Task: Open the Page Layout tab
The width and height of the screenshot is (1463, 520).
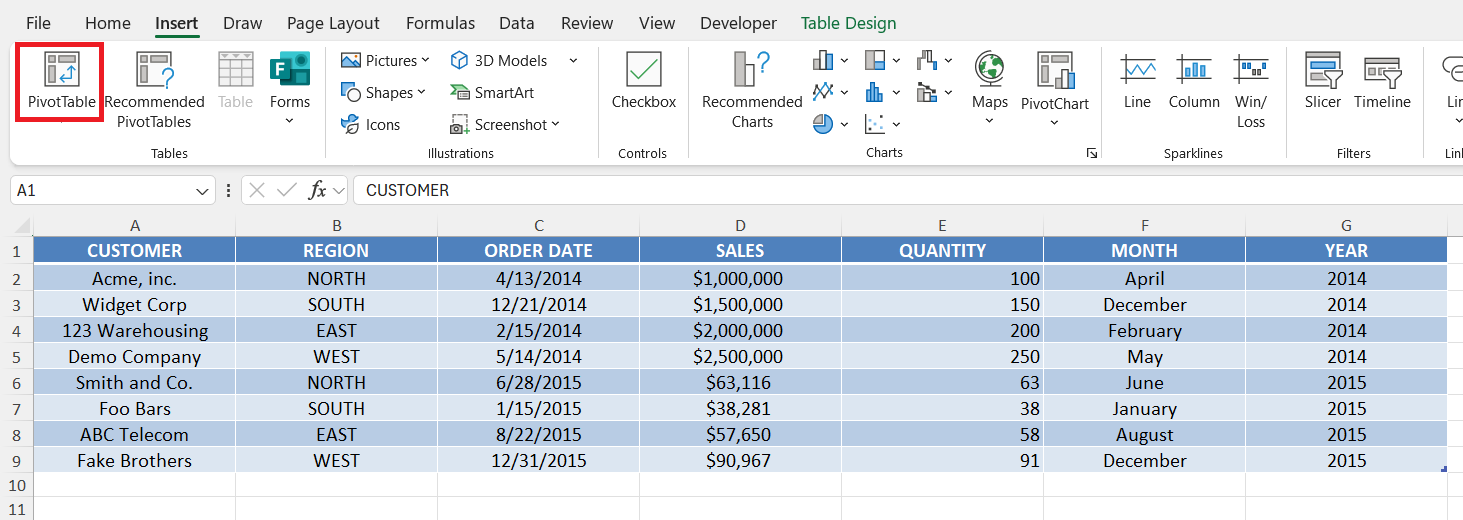Action: (x=333, y=23)
